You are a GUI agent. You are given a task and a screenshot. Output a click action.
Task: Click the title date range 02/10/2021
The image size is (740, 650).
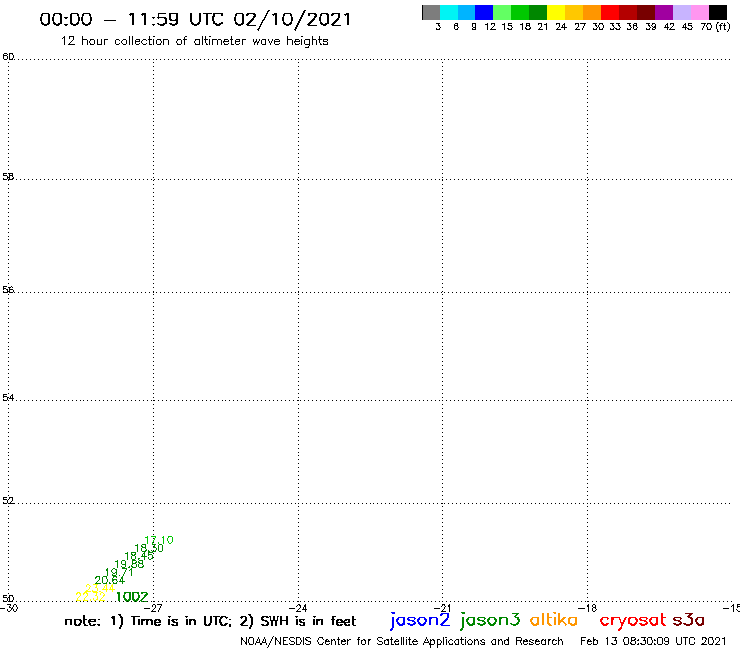pos(292,19)
